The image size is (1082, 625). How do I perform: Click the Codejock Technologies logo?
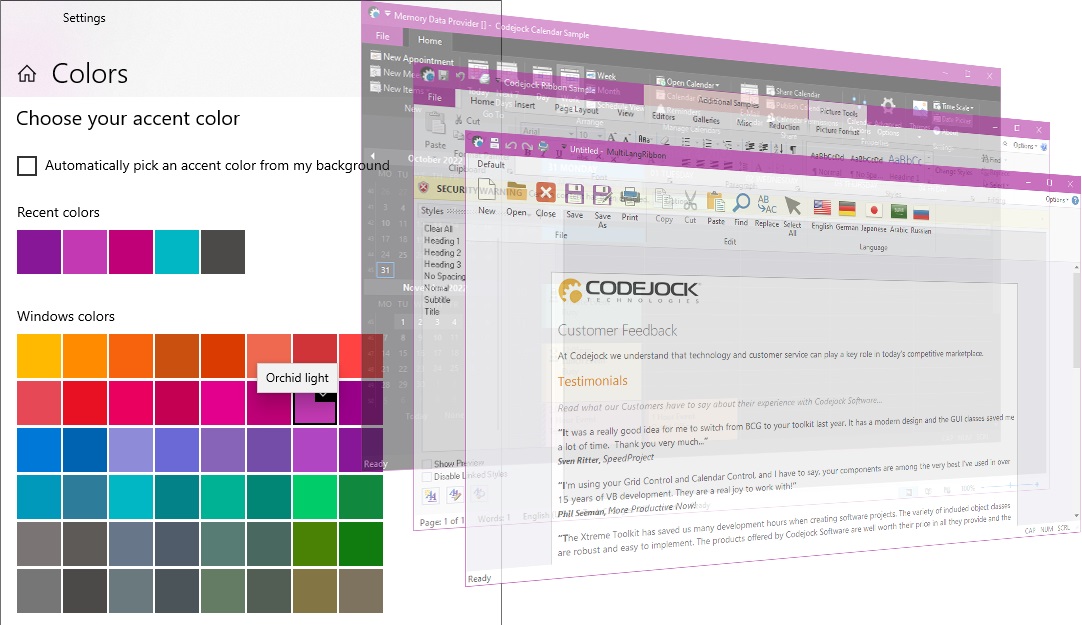(x=629, y=291)
